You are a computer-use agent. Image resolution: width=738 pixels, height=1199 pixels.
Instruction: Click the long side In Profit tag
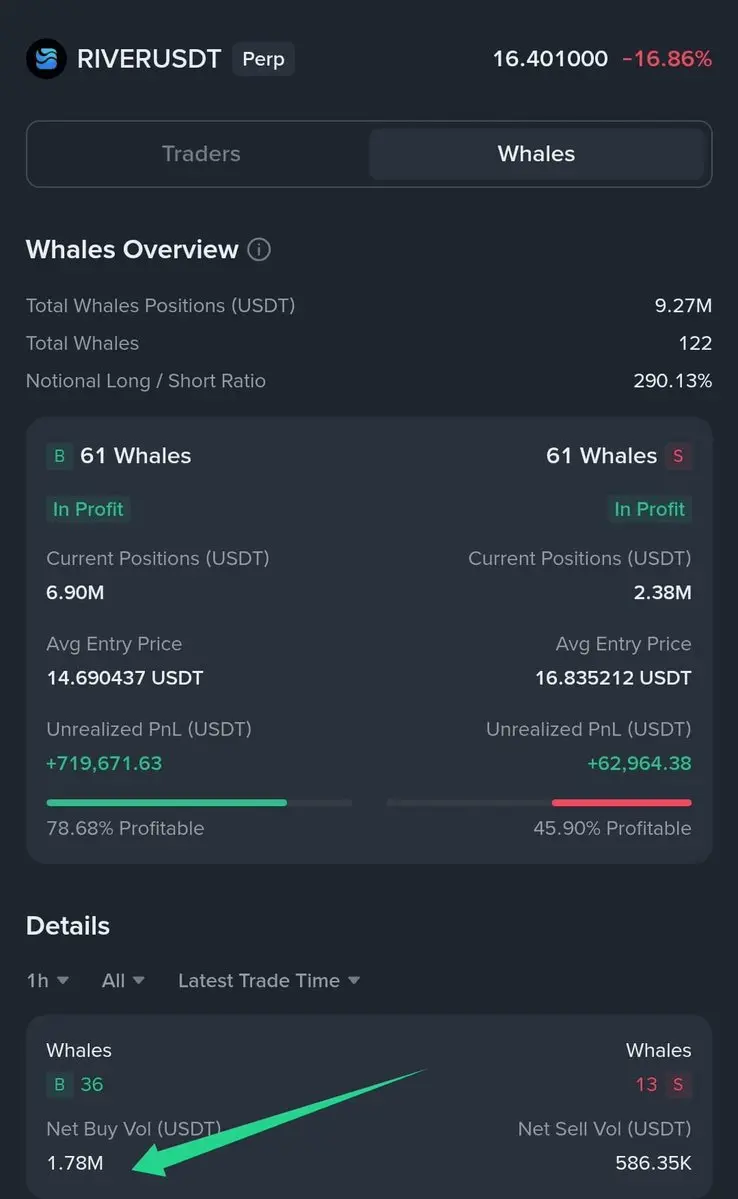88,509
